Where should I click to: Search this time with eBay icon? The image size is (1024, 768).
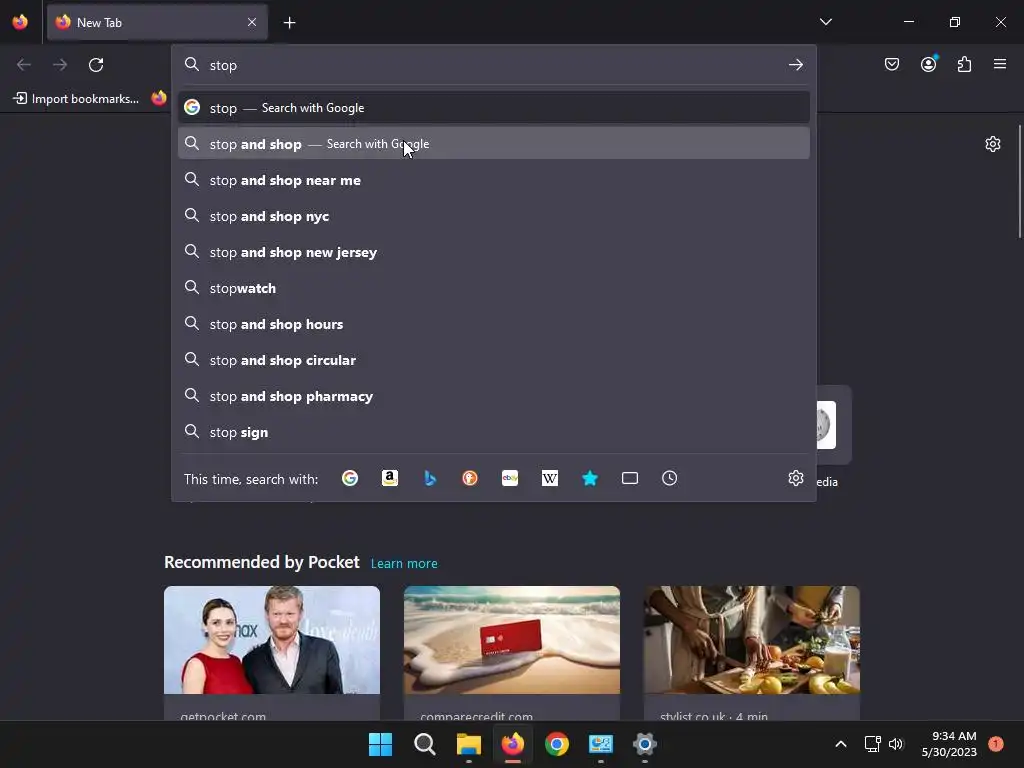[510, 479]
